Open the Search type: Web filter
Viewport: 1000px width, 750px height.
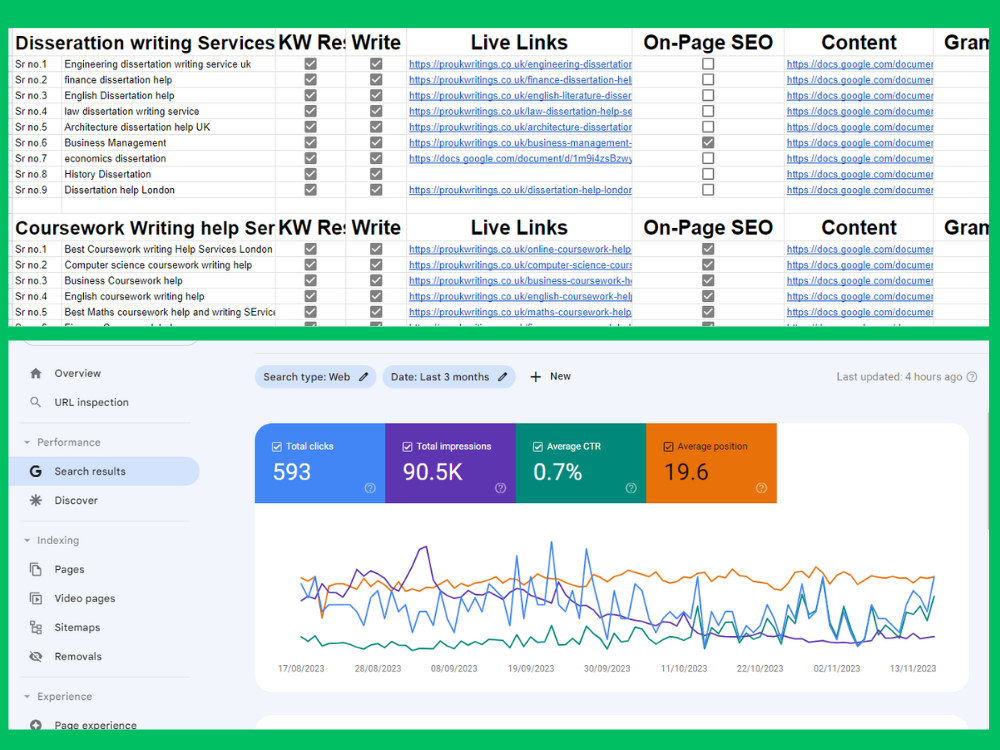click(x=315, y=376)
